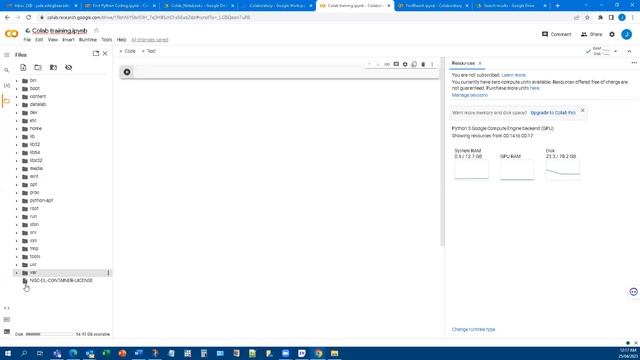
Task: Add a comment to the cell
Action: 396,64
